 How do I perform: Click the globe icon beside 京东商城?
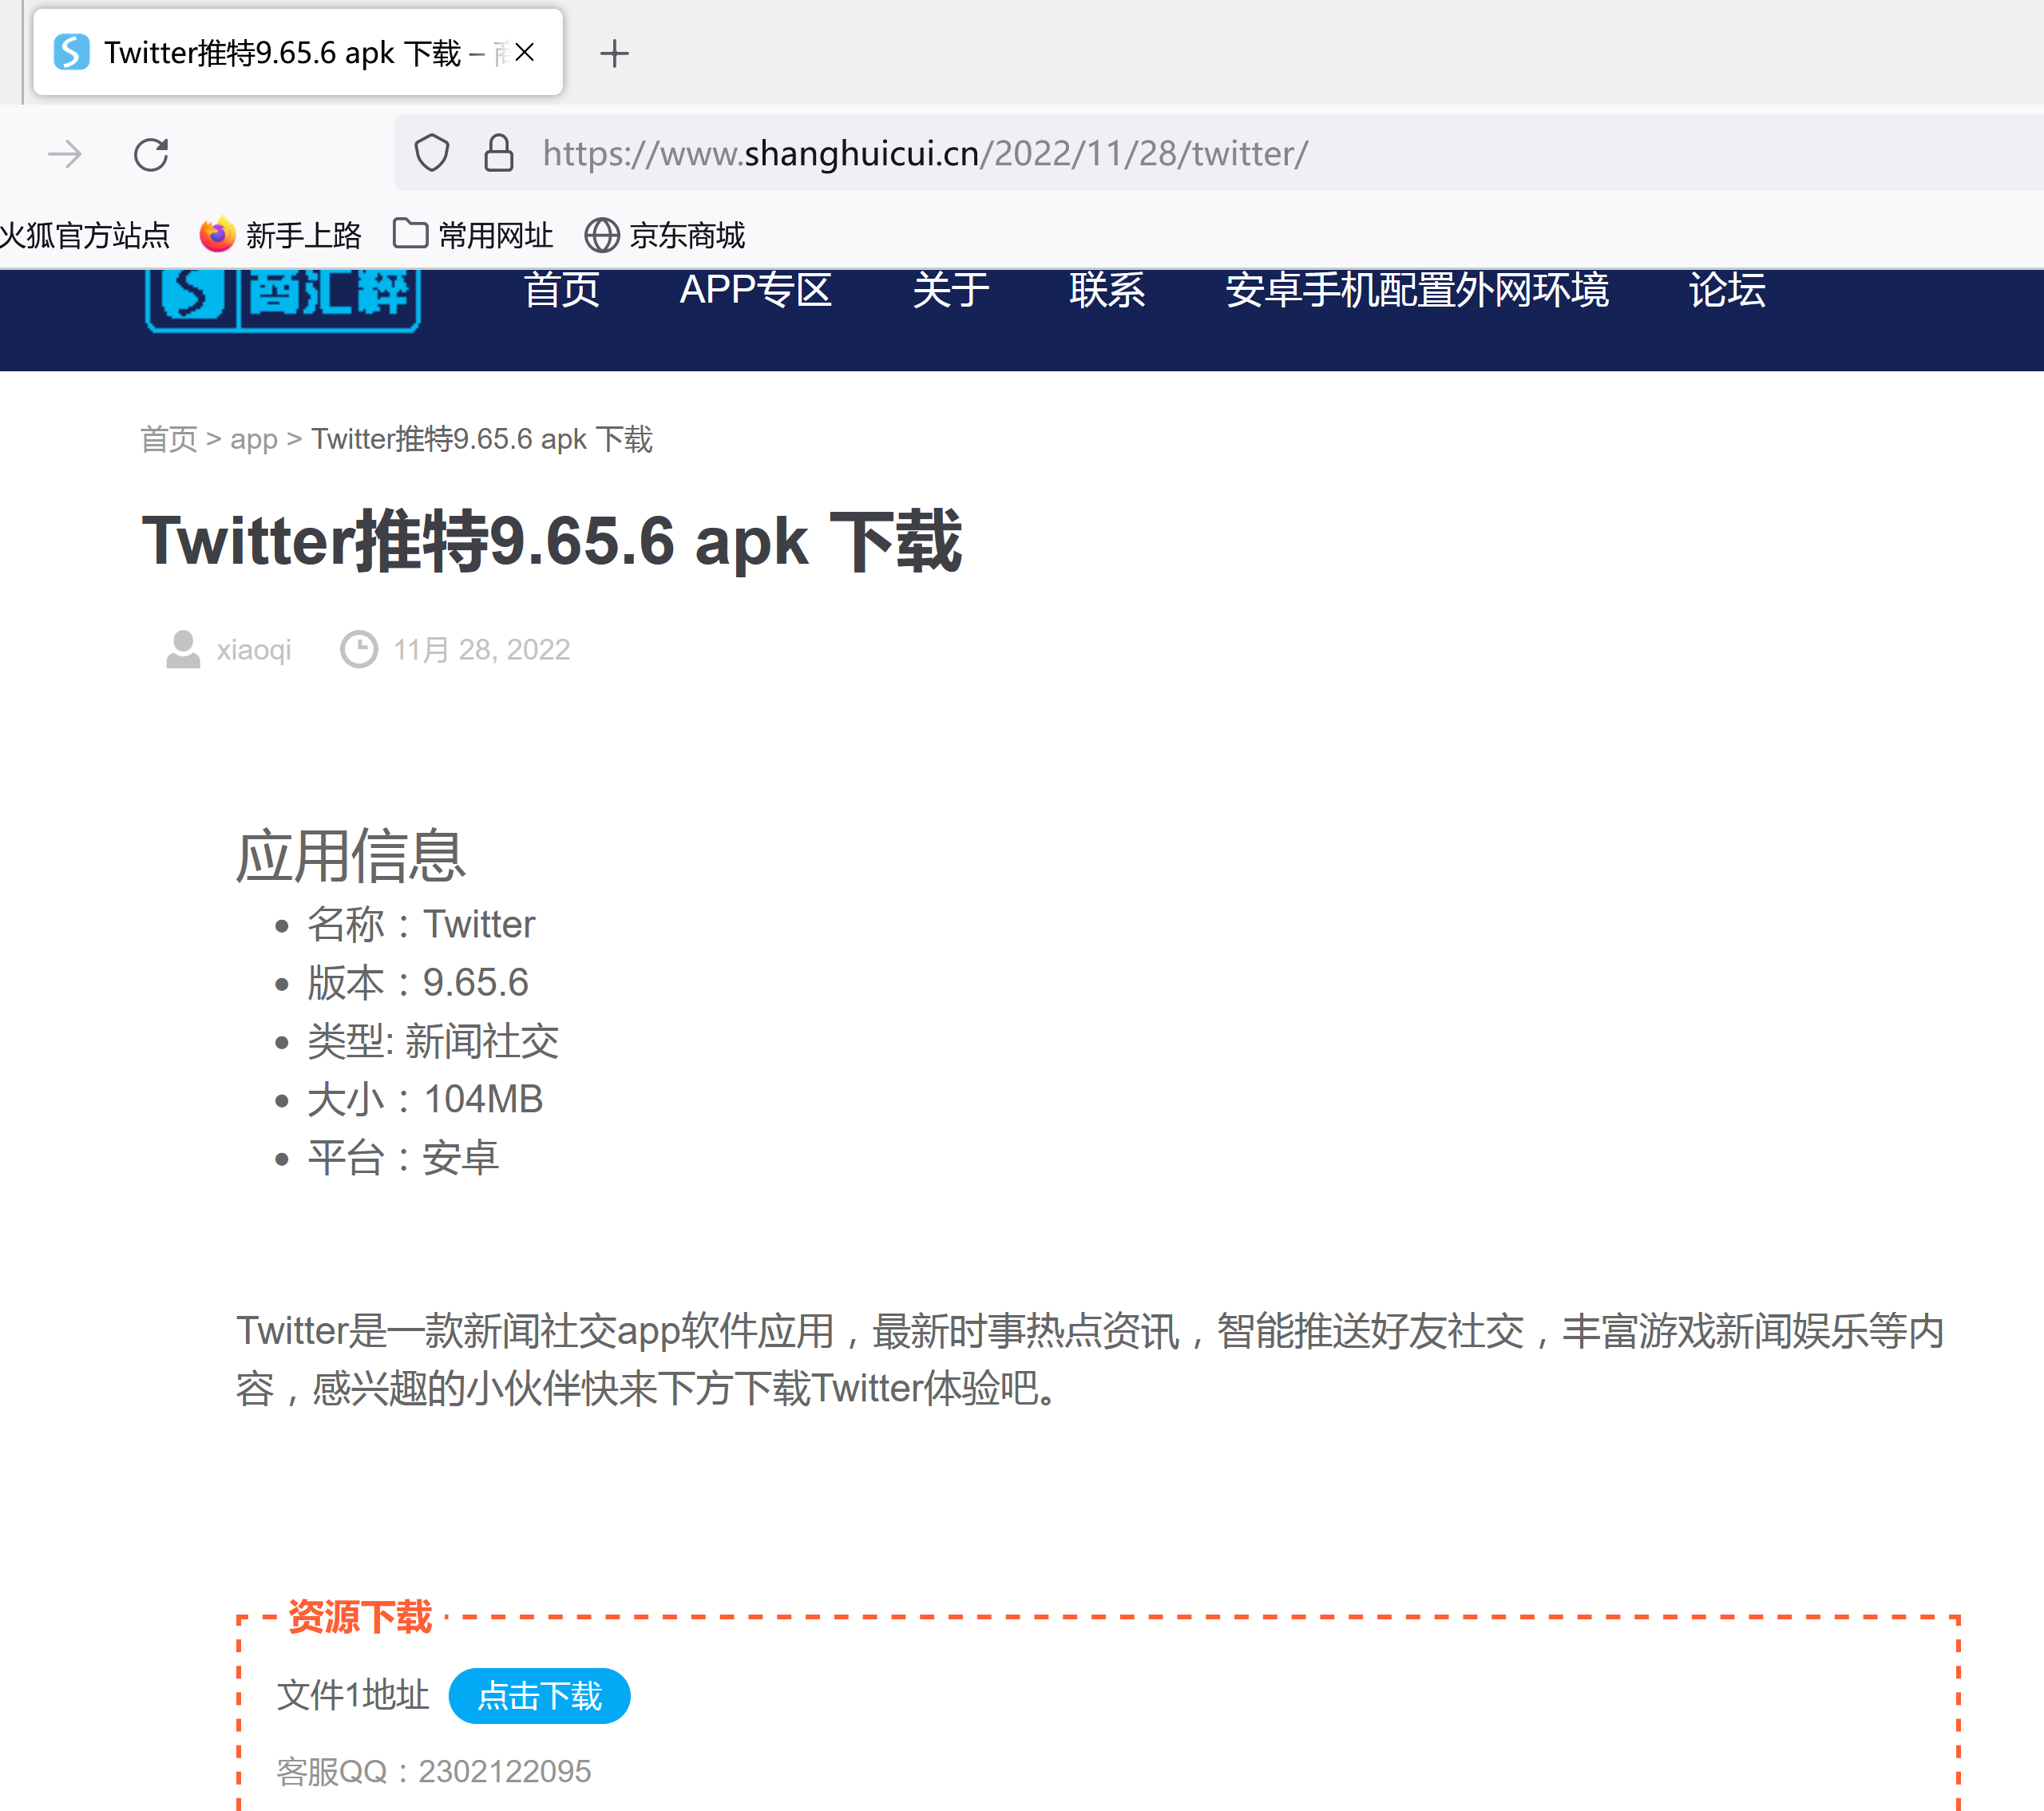click(x=602, y=236)
